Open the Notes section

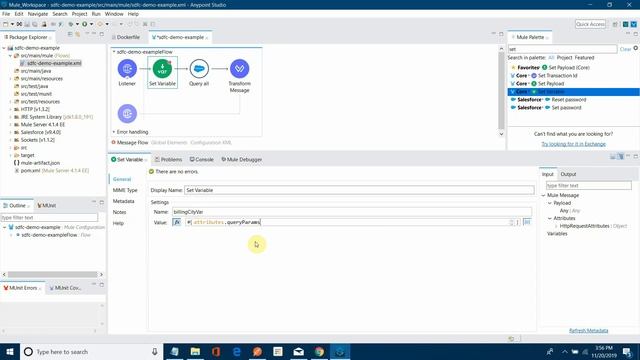click(119, 212)
